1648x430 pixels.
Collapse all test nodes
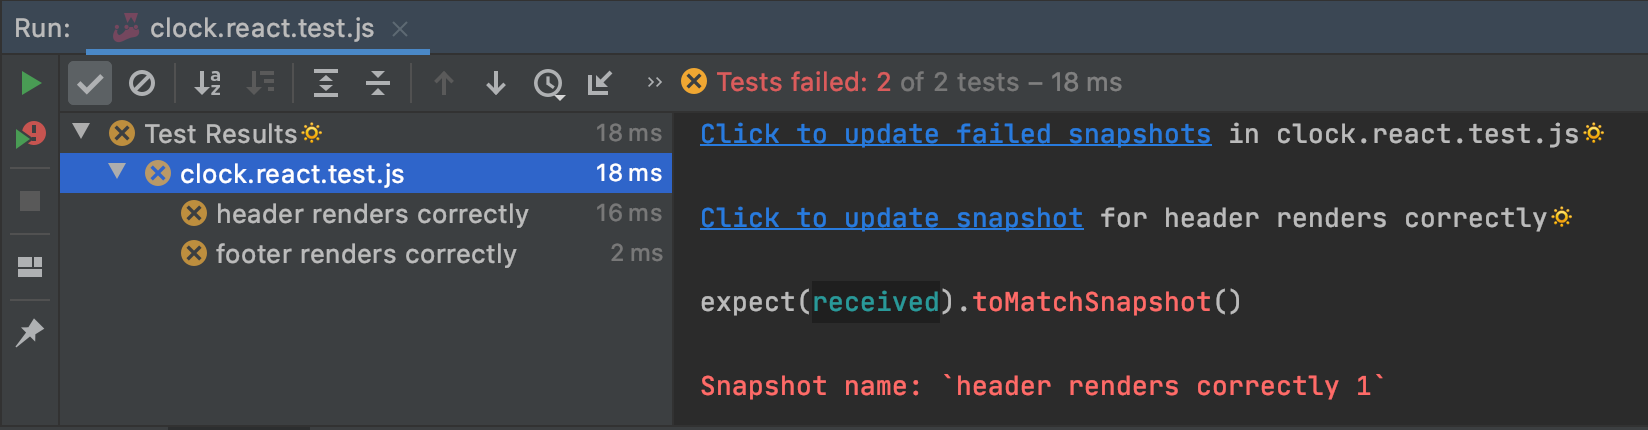tap(378, 83)
